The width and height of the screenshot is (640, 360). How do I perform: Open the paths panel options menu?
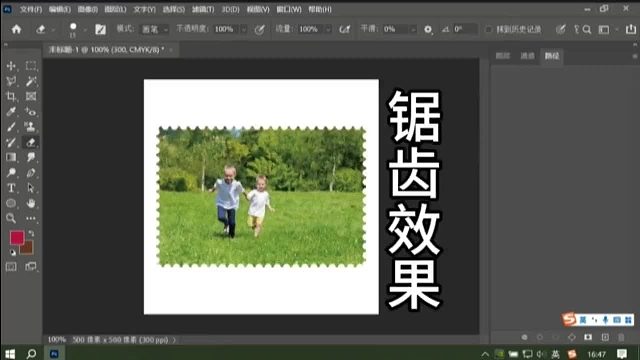635,56
